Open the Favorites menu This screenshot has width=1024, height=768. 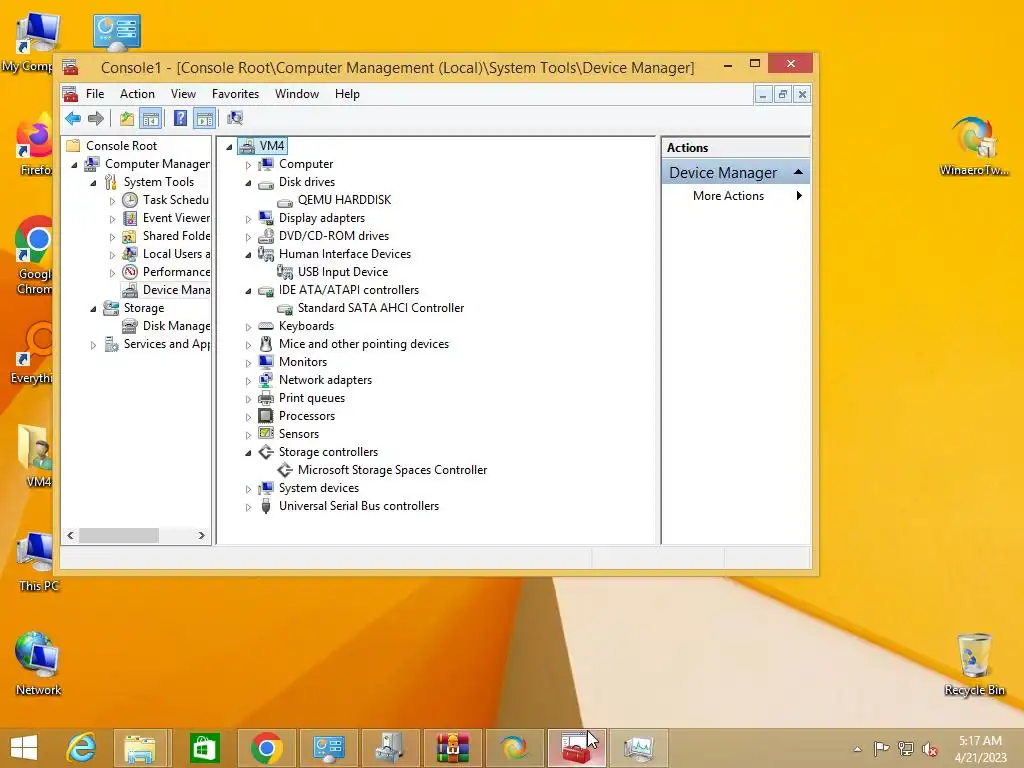(235, 94)
